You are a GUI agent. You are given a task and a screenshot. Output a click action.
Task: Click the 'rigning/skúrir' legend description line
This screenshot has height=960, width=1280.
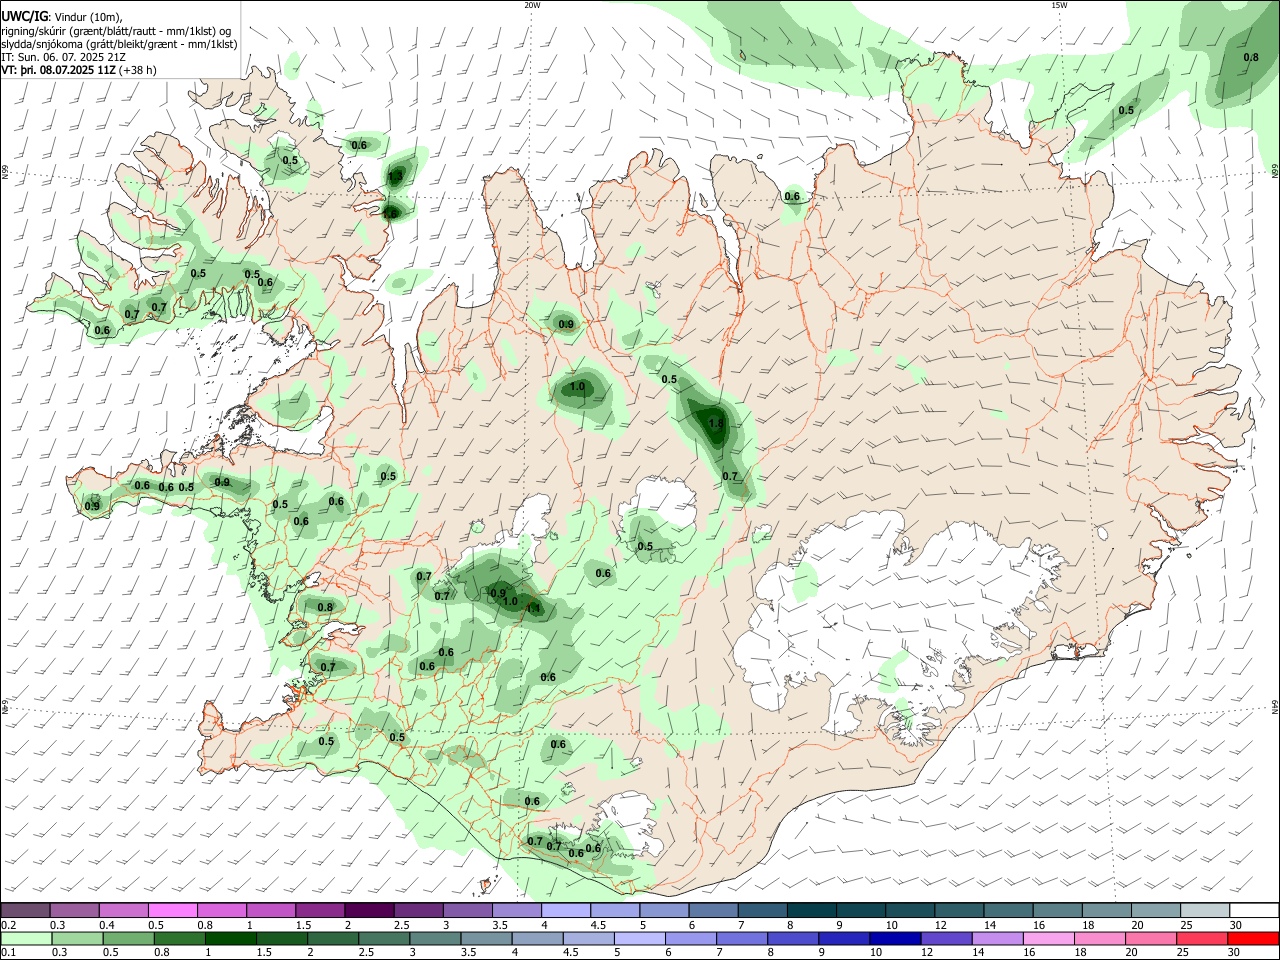tap(116, 30)
